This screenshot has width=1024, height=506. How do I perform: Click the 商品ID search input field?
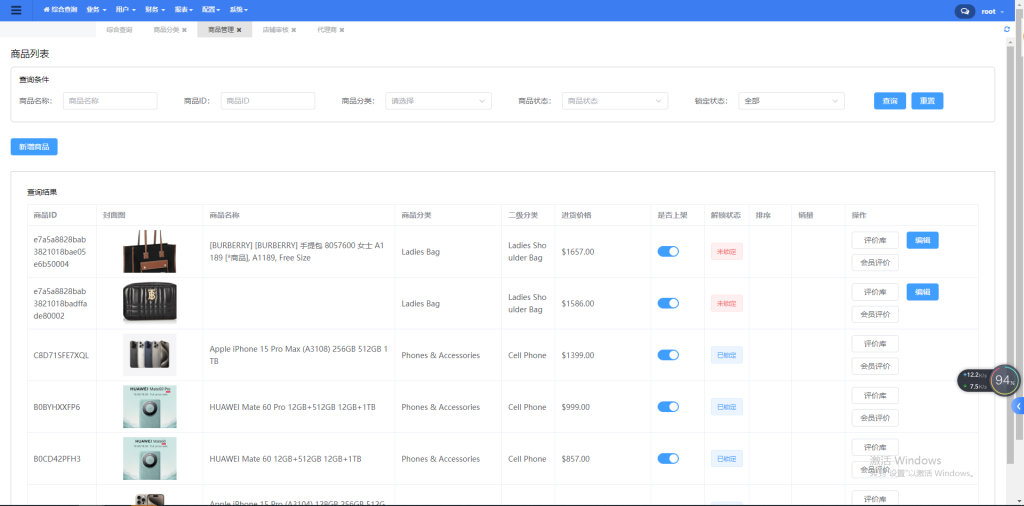[x=268, y=101]
